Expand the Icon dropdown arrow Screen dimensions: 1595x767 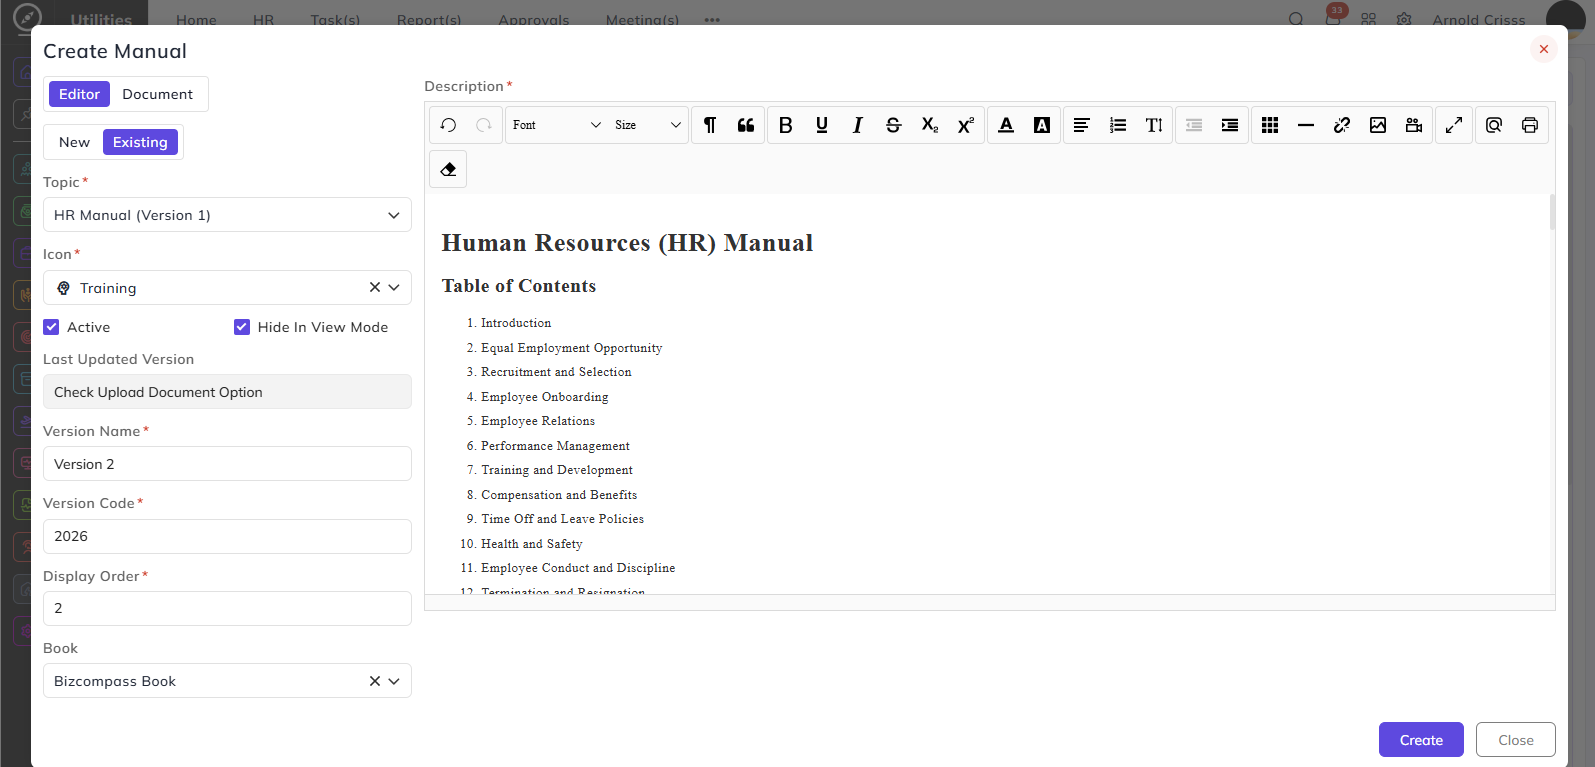pyautogui.click(x=394, y=288)
